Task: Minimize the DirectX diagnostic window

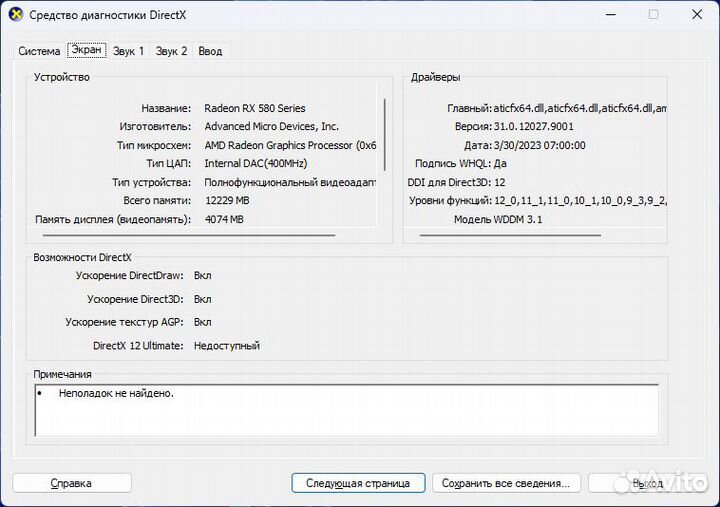Action: (609, 15)
